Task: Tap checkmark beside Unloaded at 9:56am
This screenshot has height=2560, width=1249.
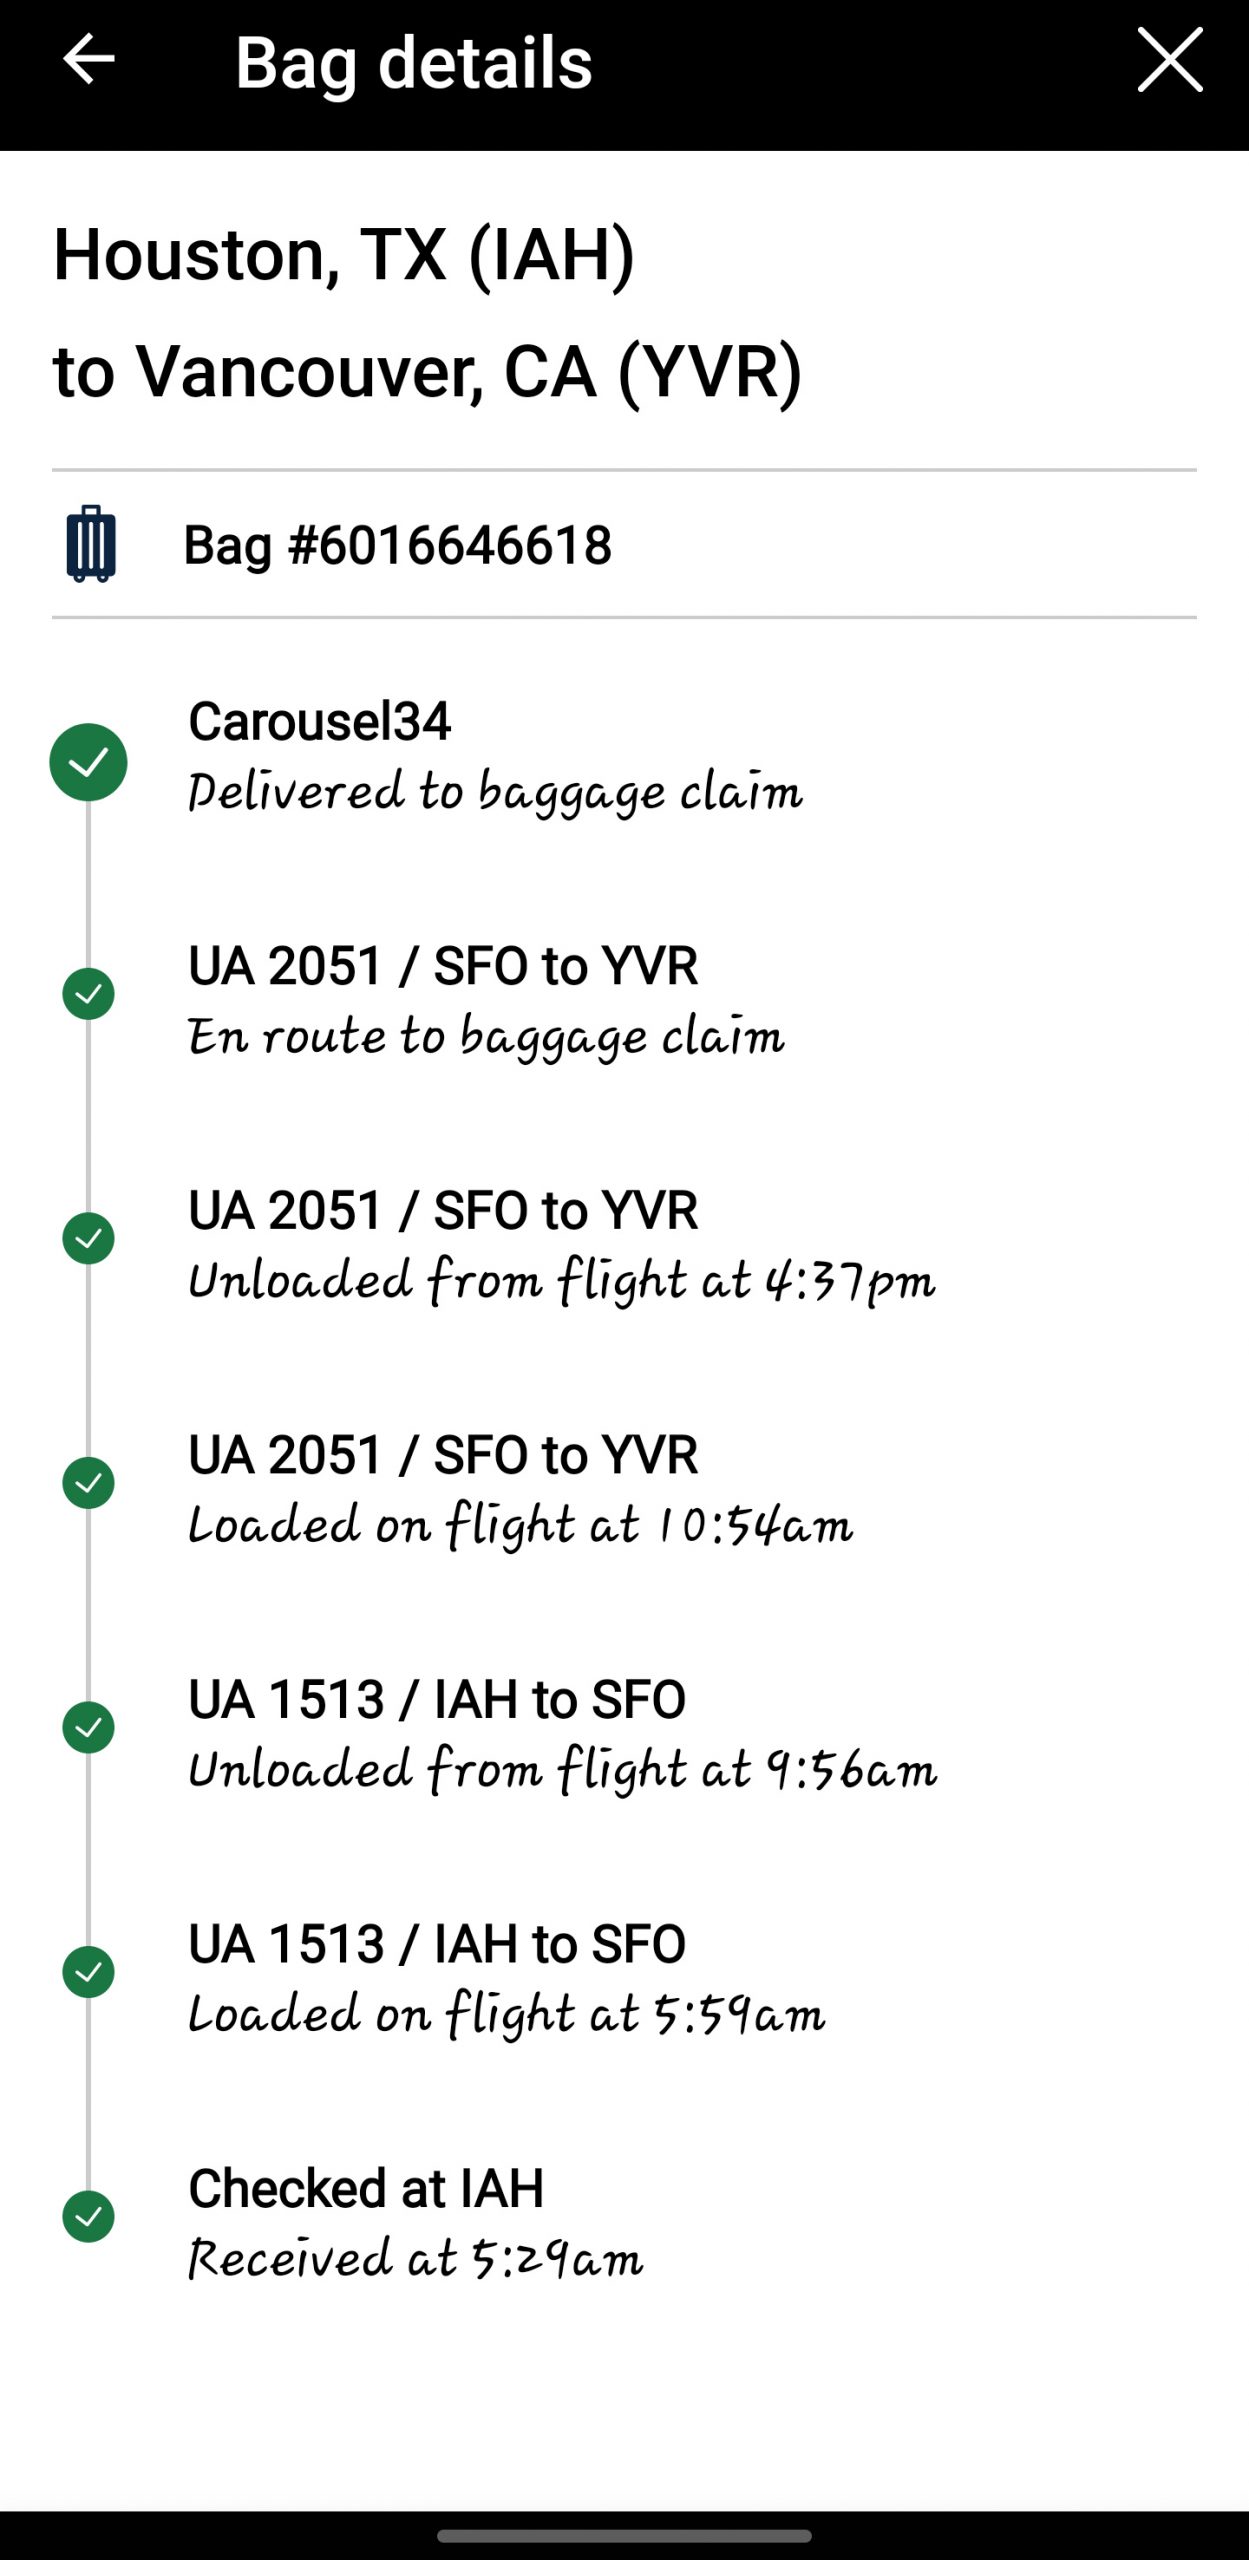Action: click(88, 1727)
